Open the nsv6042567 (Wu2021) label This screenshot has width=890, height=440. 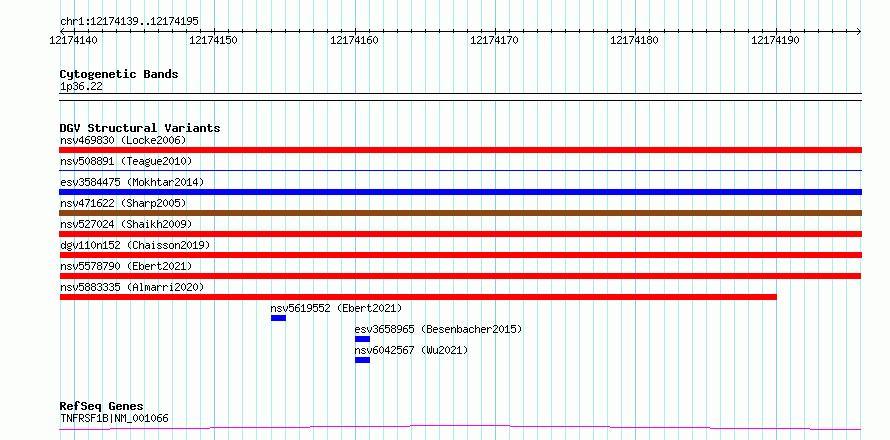pyautogui.click(x=412, y=350)
